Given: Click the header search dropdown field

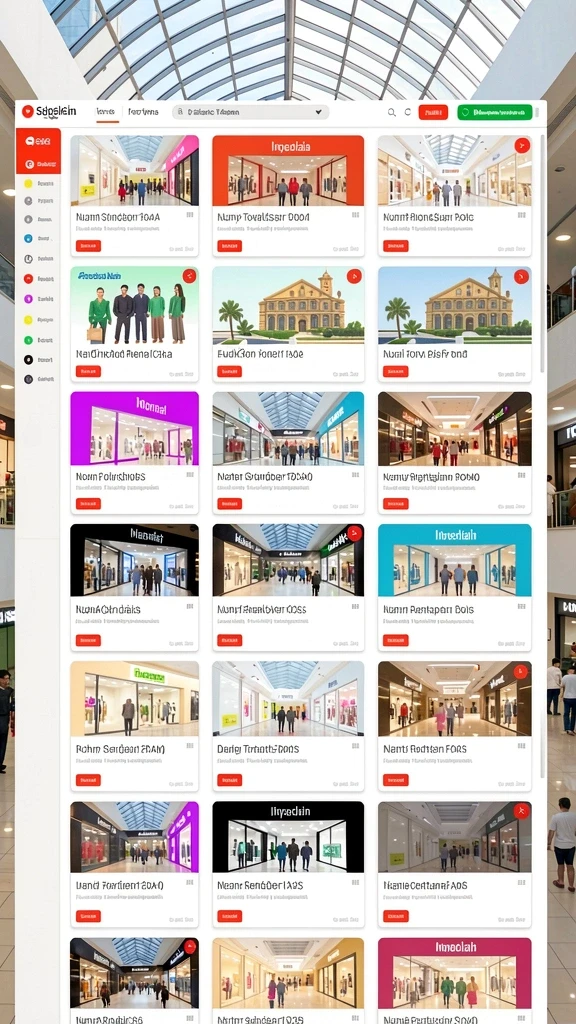Looking at the screenshot, I should click(x=251, y=112).
